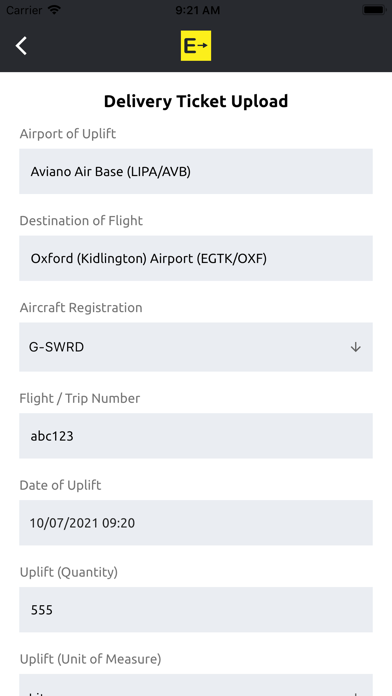Tap the Aircraft Registration label

tap(81, 308)
